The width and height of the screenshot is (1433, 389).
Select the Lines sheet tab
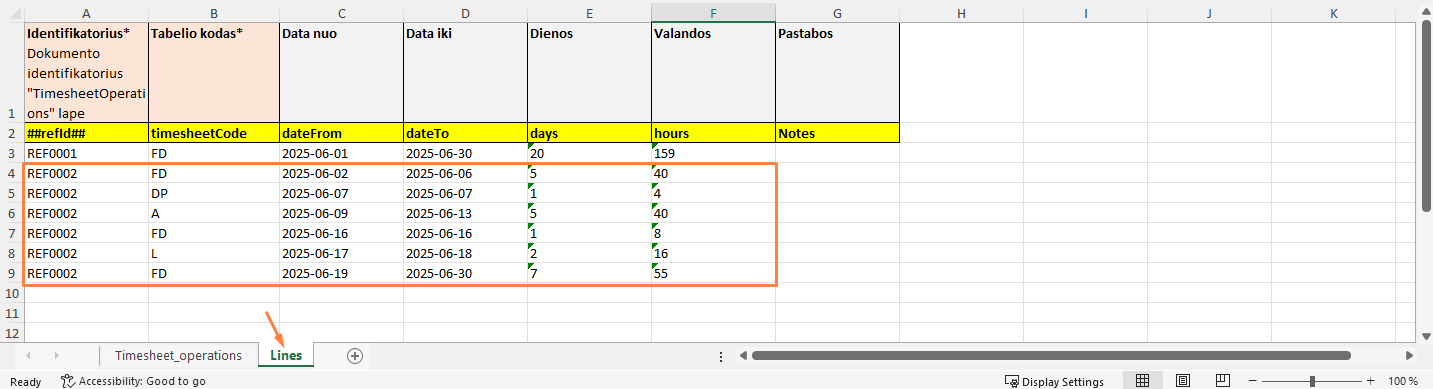(286, 355)
